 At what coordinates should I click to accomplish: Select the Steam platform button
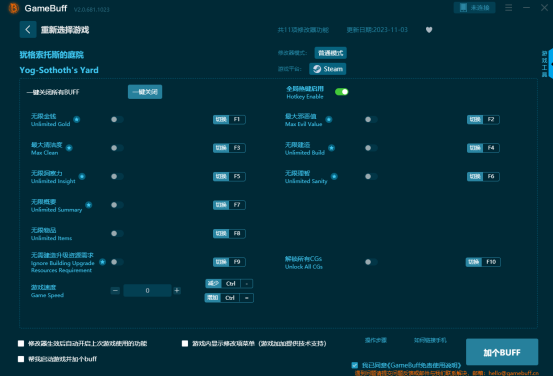pyautogui.click(x=328, y=69)
